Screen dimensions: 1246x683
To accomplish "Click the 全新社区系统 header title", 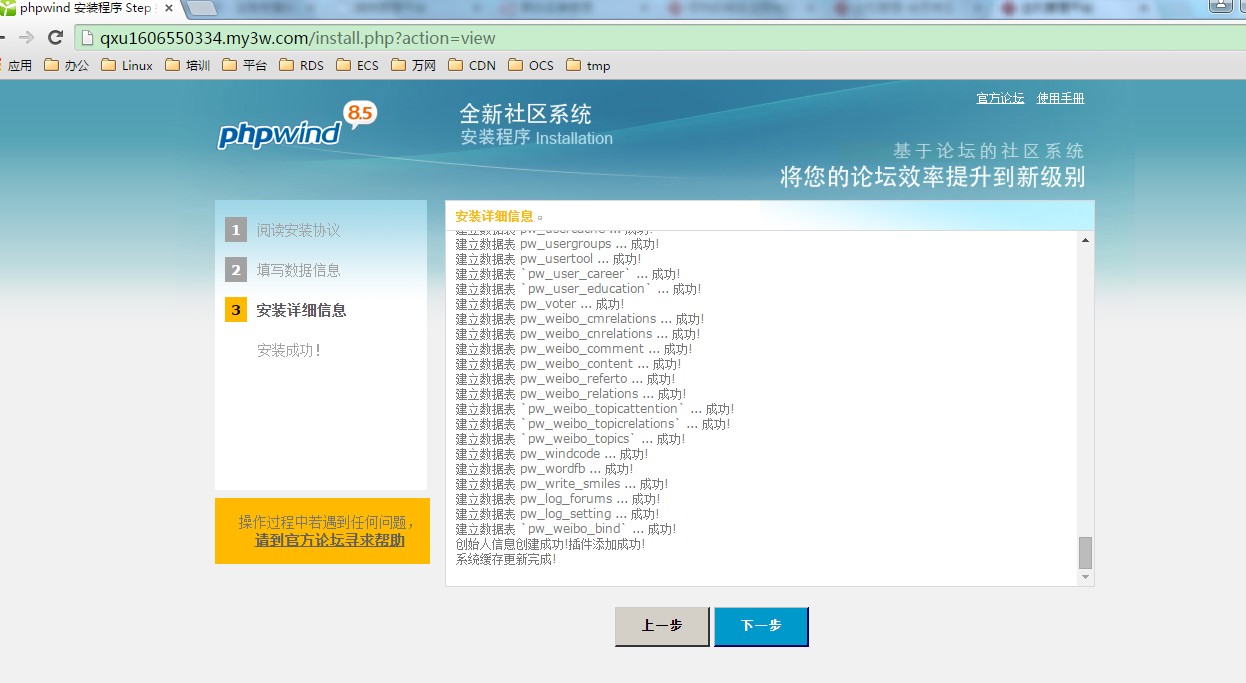I will click(x=525, y=113).
